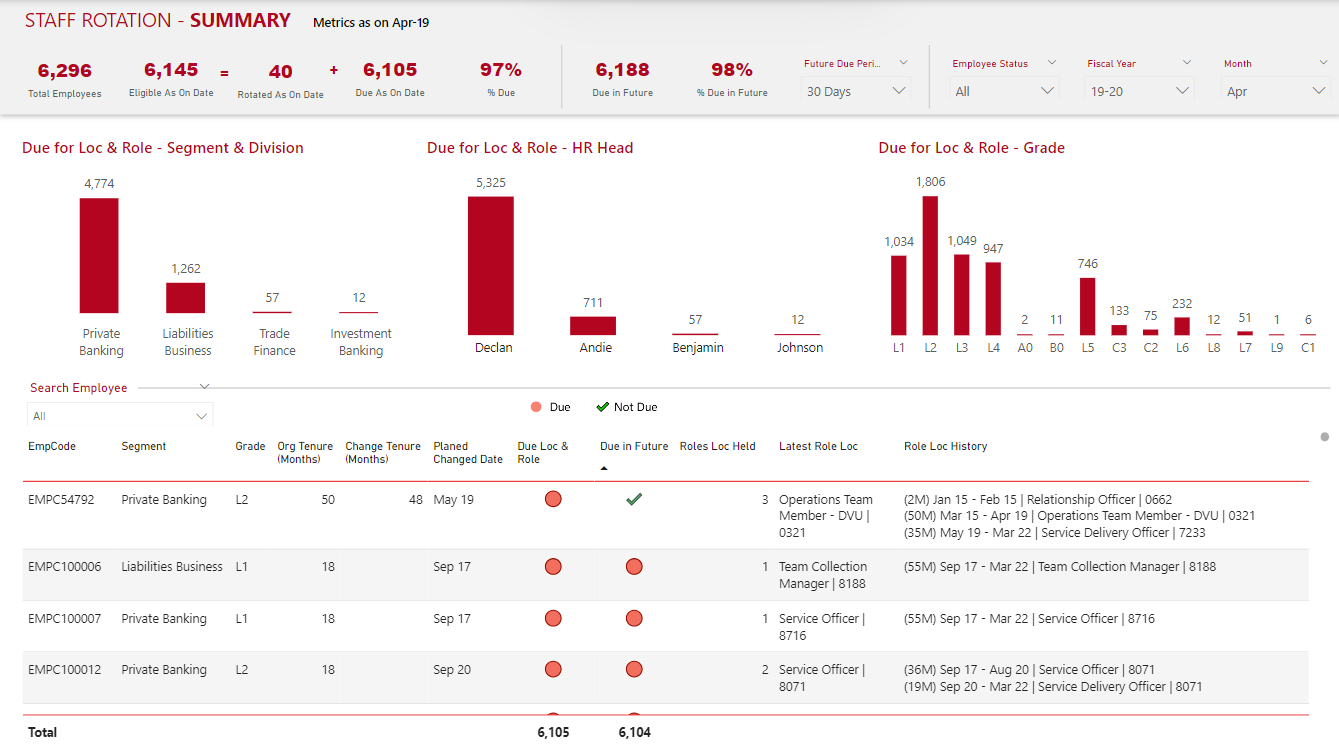Click the Due legend red circle

[x=536, y=407]
